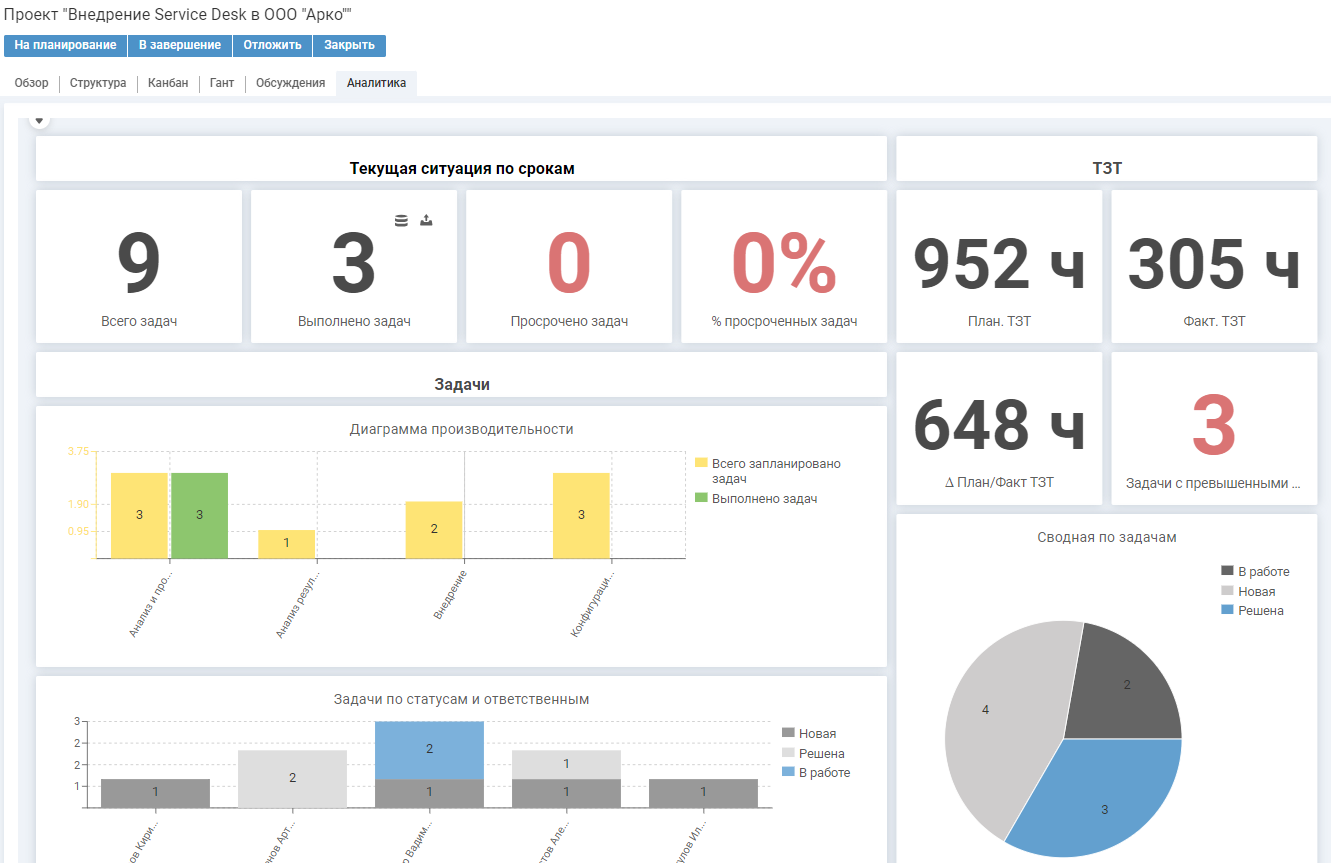The height and width of the screenshot is (863, 1331).
Task: Switch to the Структура tab
Action: tap(98, 83)
